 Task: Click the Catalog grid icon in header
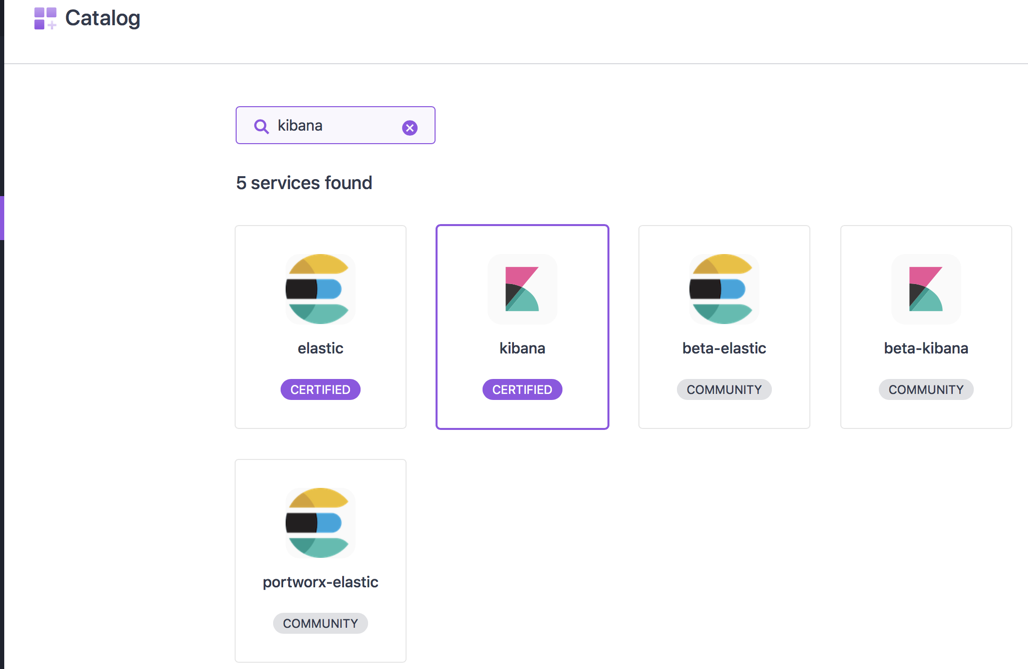pyautogui.click(x=45, y=18)
